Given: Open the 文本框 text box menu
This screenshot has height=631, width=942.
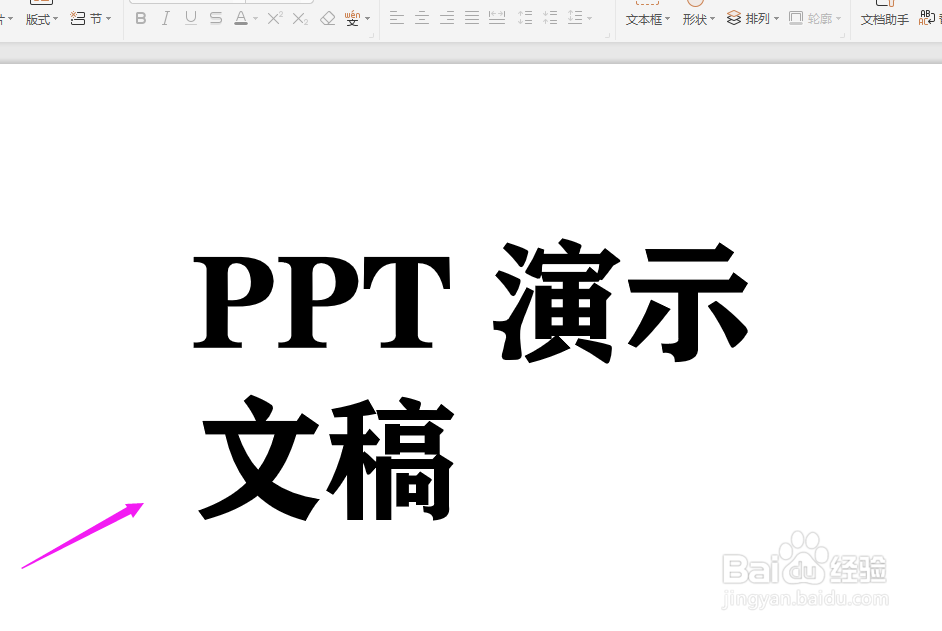Looking at the screenshot, I should click(646, 17).
